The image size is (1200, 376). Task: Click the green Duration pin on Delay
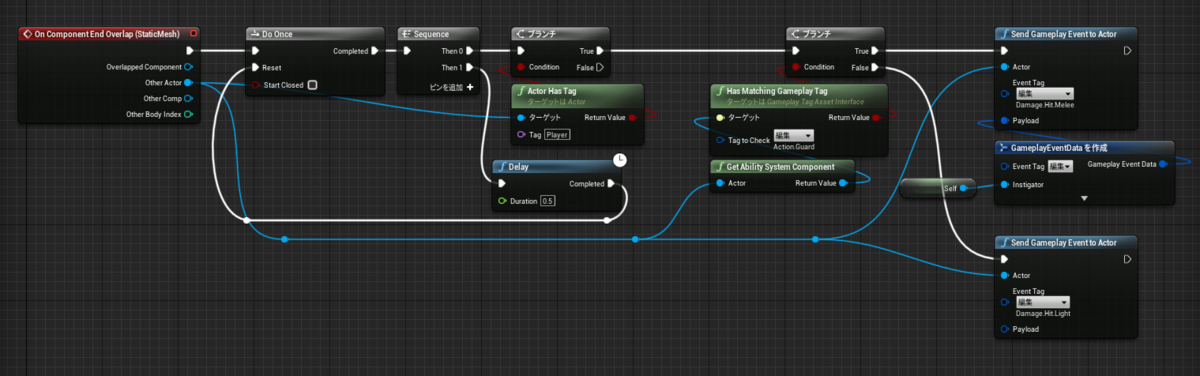click(x=501, y=201)
